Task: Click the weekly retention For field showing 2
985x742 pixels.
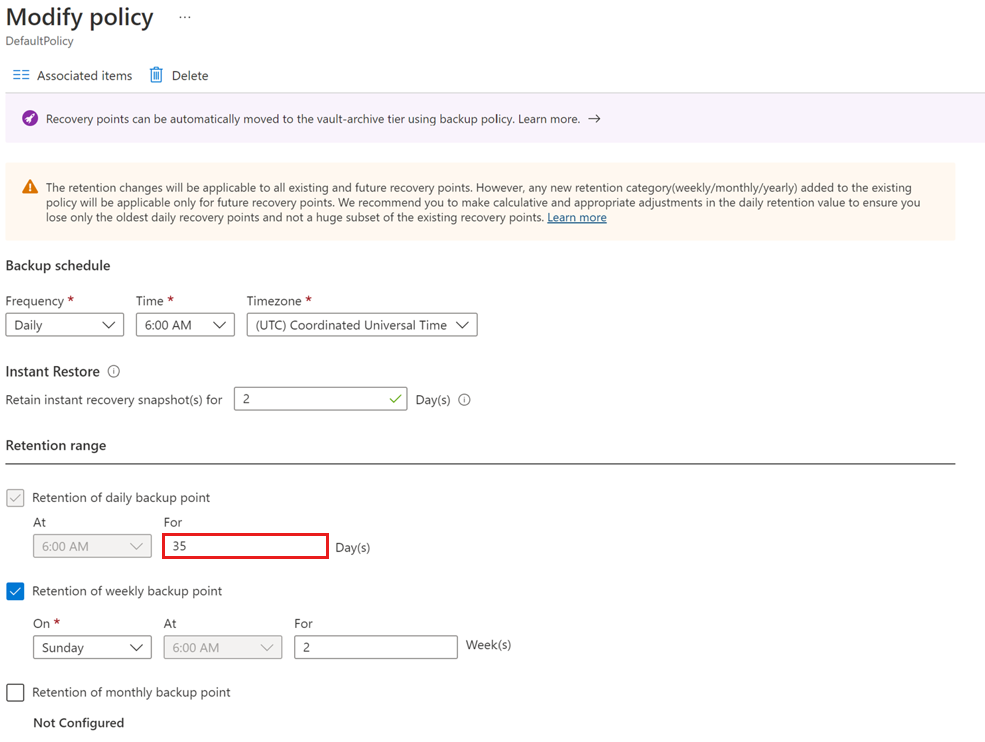Action: click(x=375, y=647)
